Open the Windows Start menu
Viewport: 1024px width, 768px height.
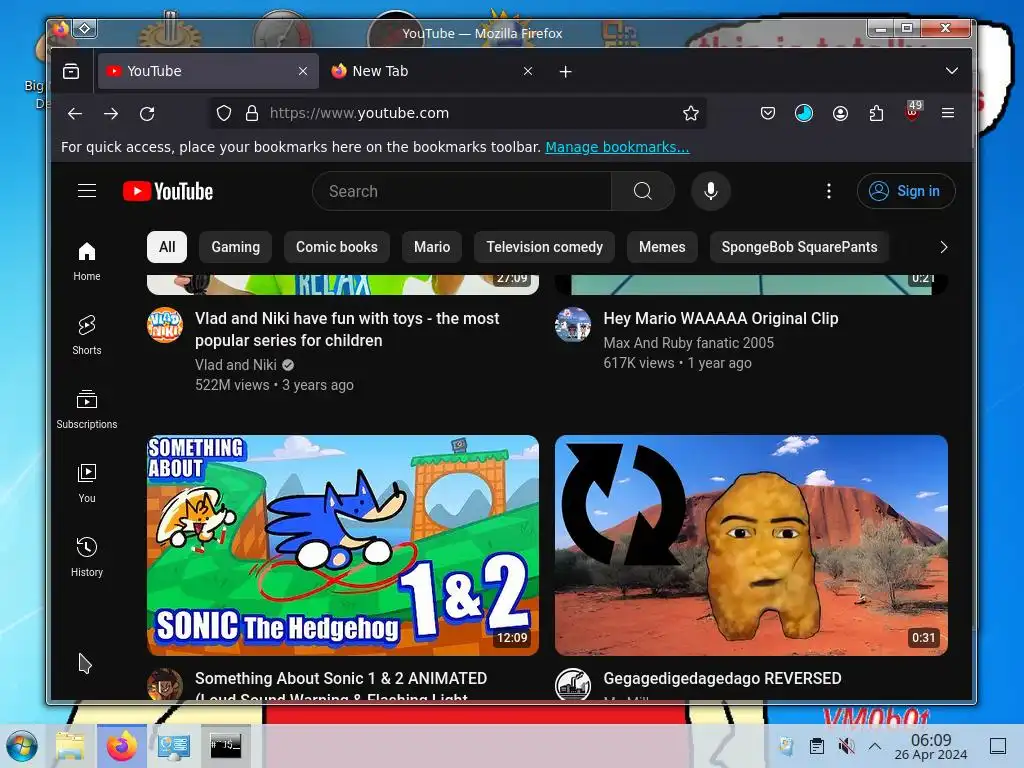coord(22,746)
